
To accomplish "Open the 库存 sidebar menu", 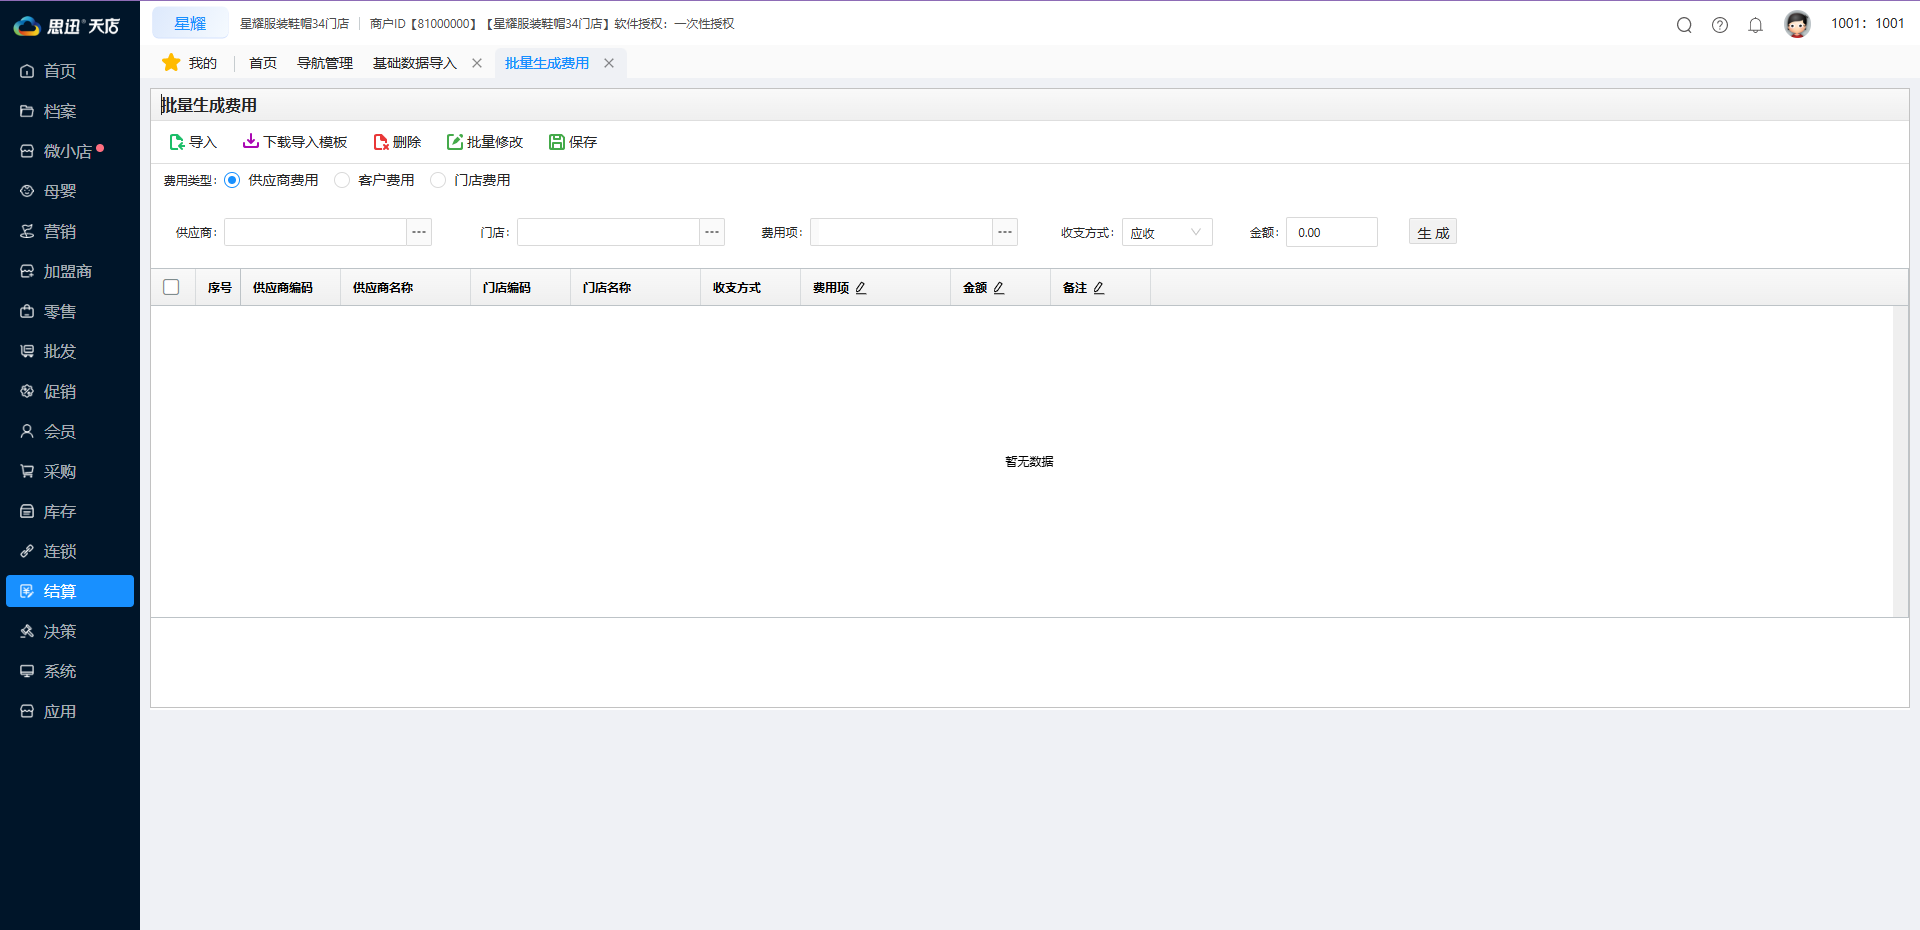I will pos(60,511).
